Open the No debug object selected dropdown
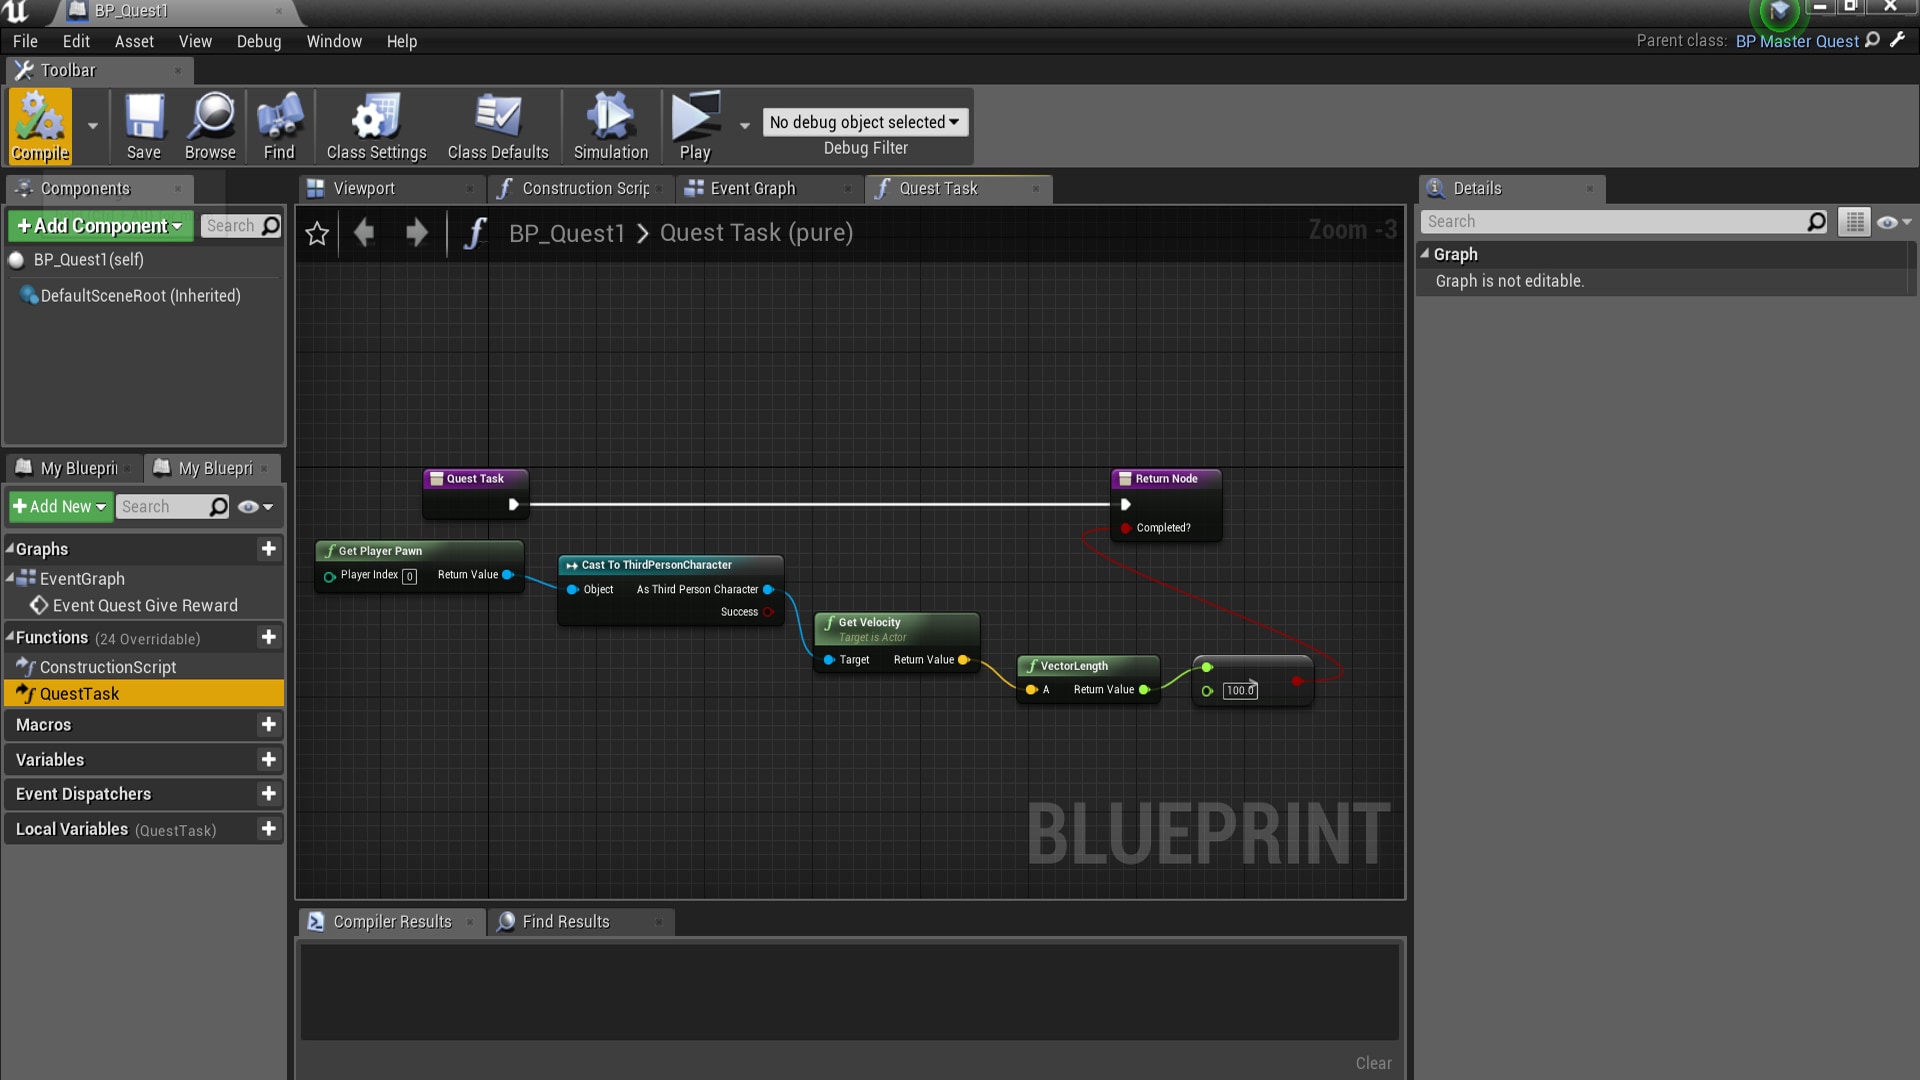Image resolution: width=1920 pixels, height=1080 pixels. (x=864, y=121)
